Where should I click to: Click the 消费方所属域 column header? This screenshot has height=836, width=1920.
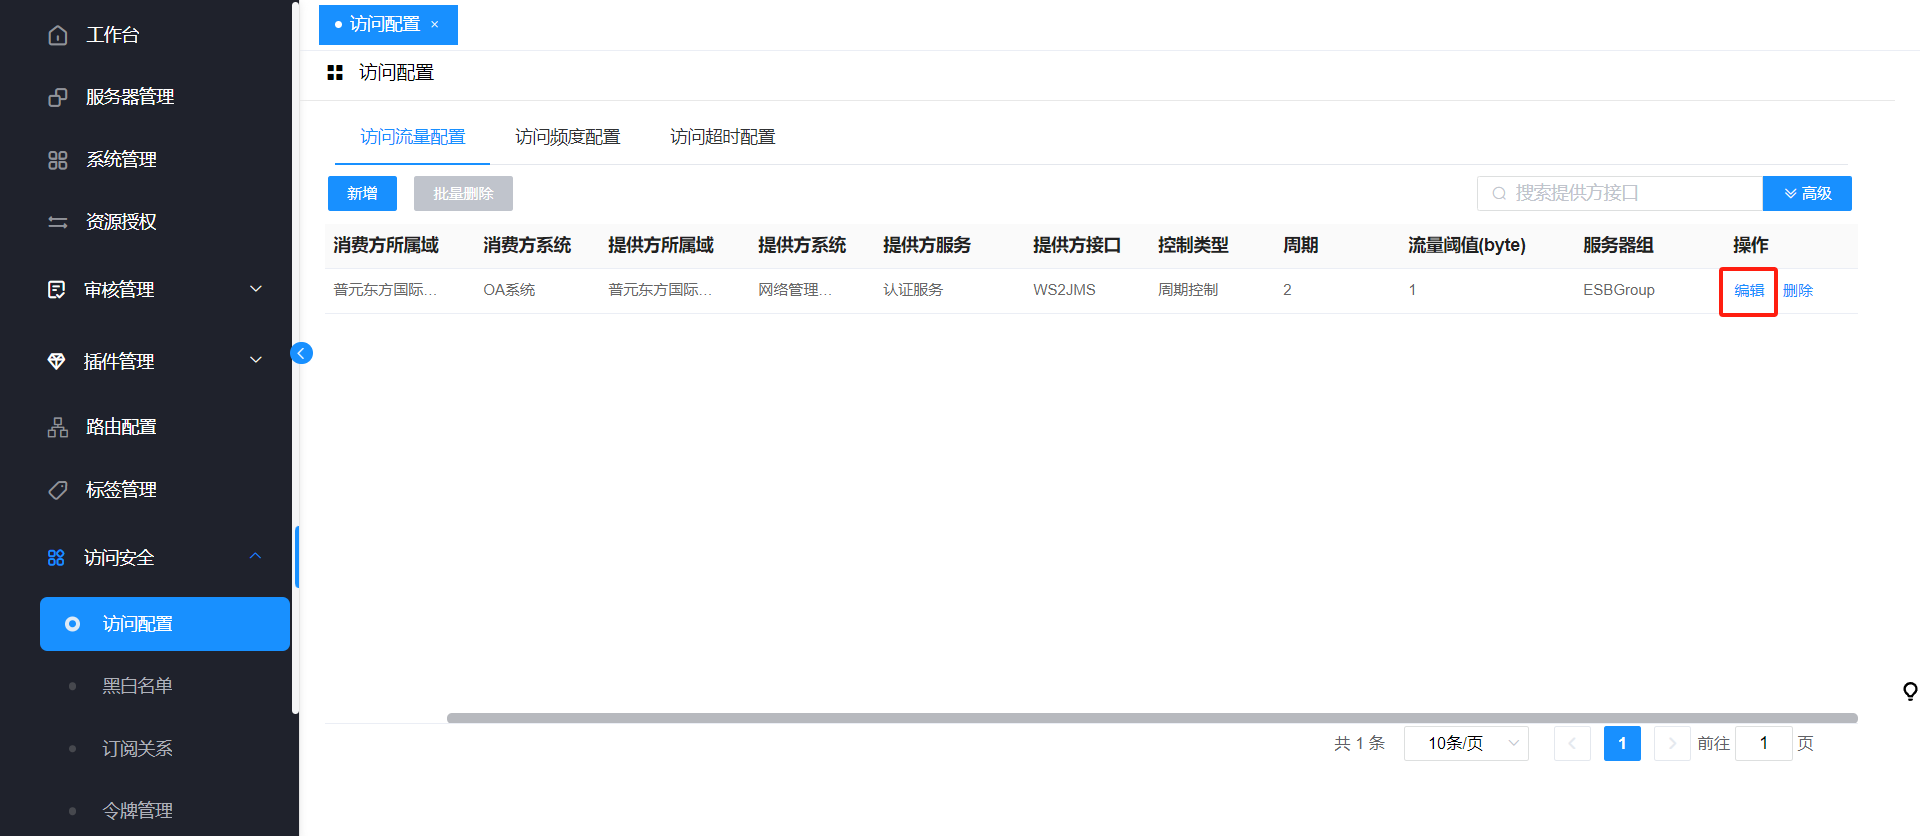click(x=386, y=246)
